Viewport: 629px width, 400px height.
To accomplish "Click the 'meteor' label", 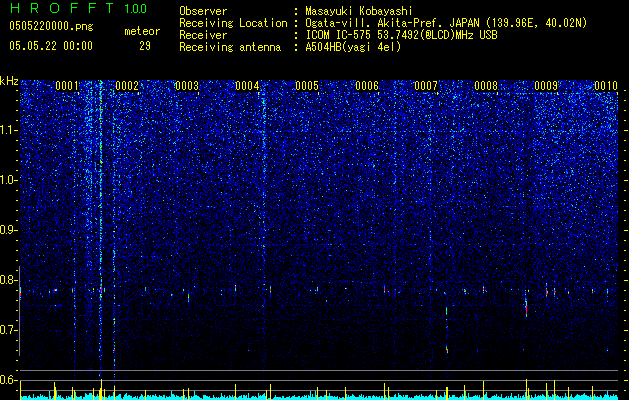I will pyautogui.click(x=142, y=31).
